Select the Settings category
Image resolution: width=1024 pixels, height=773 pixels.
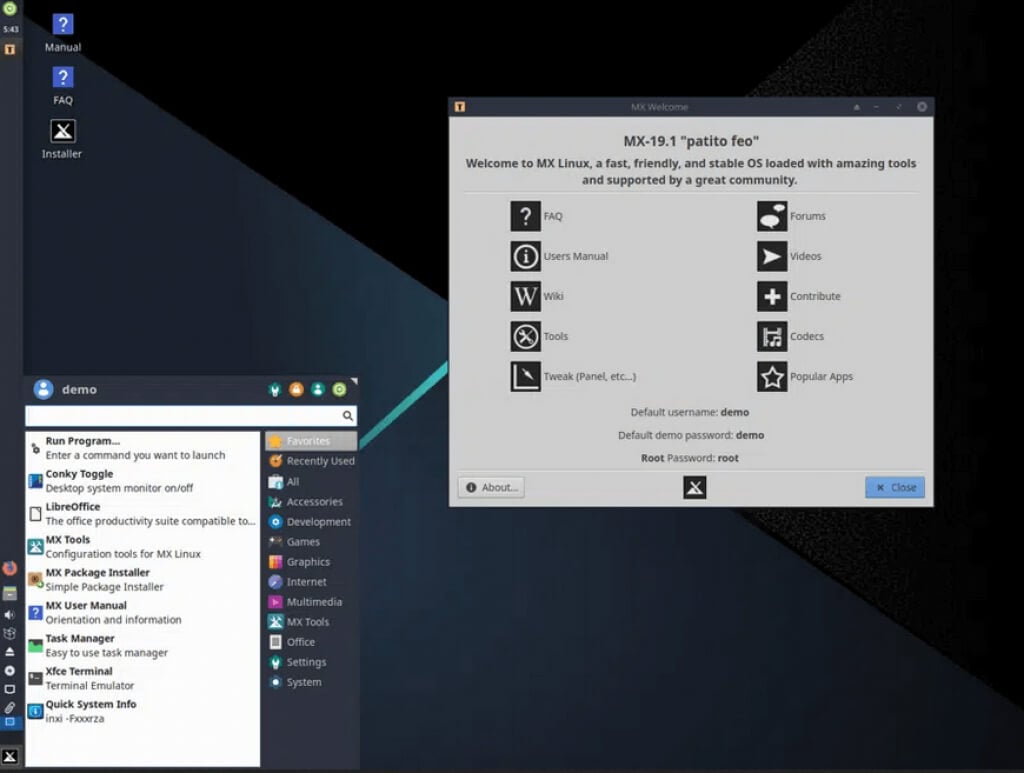311,662
